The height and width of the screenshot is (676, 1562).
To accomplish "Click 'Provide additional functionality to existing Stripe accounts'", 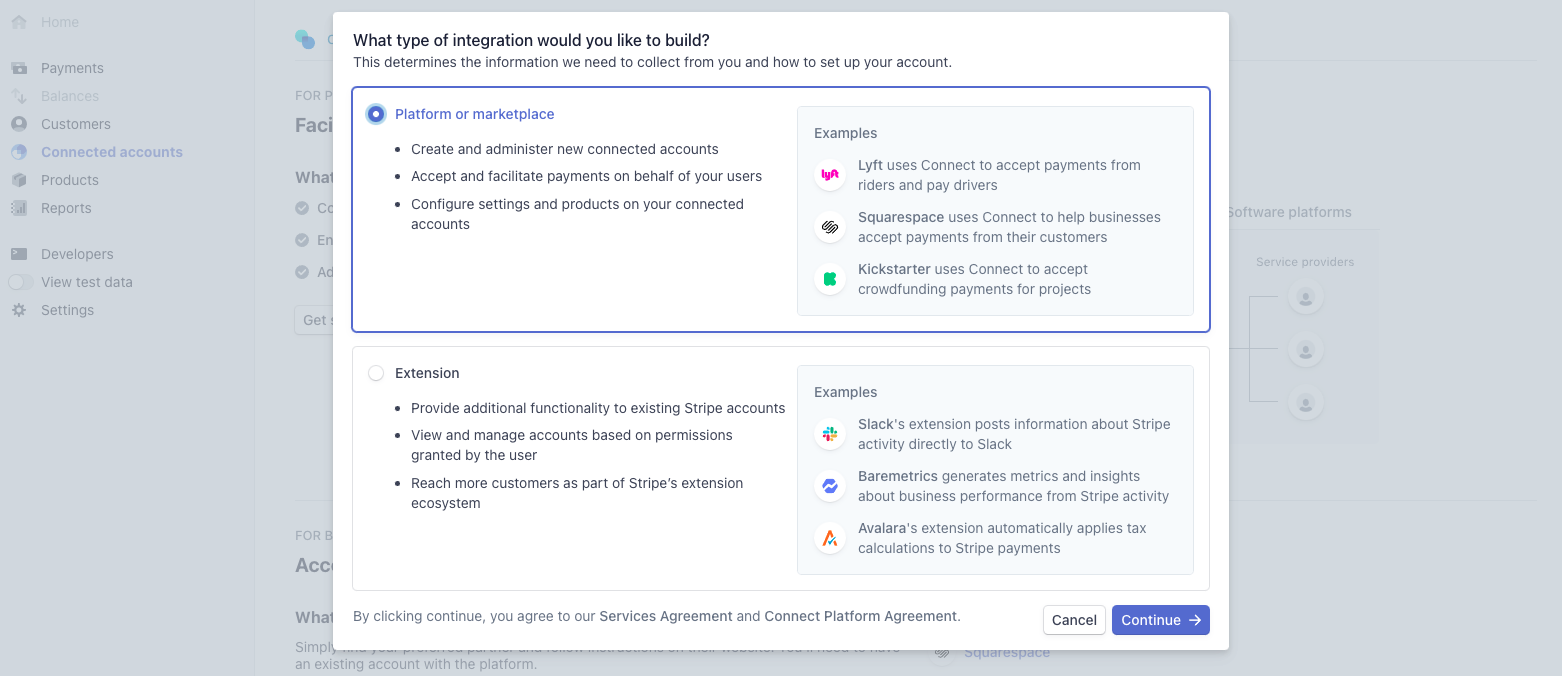I will pos(598,408).
